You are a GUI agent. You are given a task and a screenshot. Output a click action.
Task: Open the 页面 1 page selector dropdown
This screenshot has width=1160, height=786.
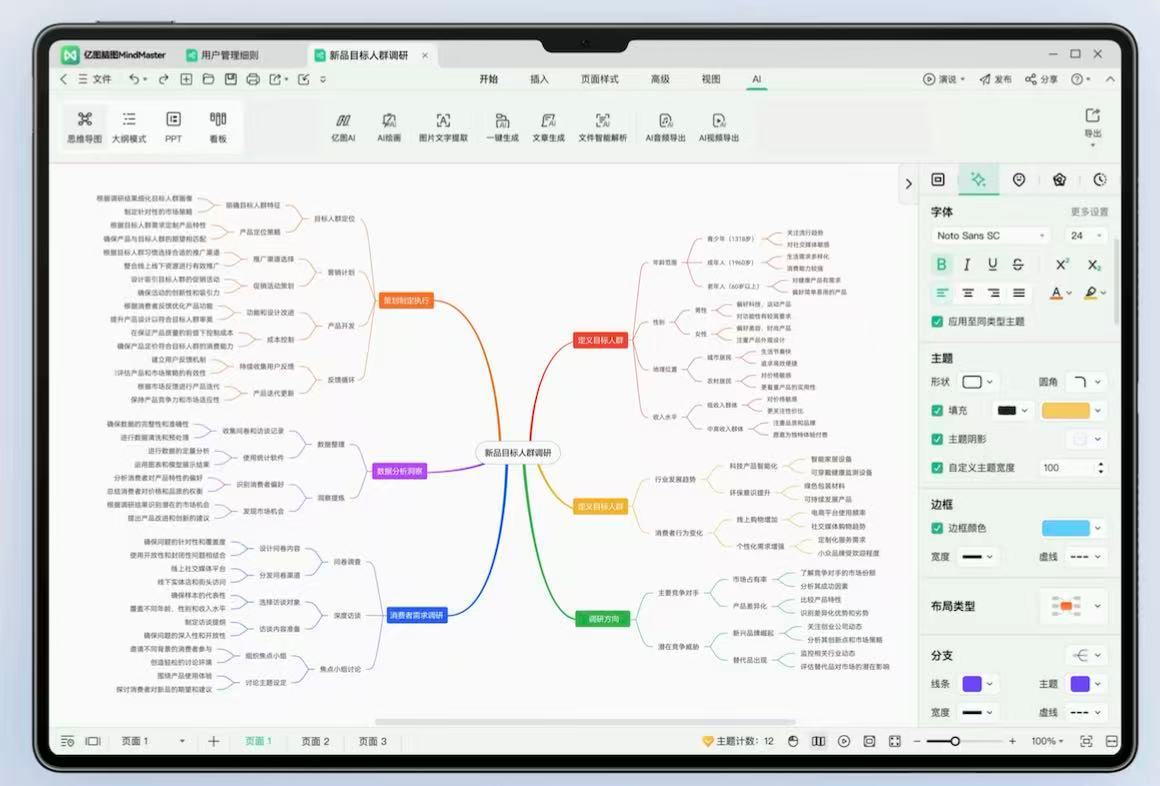(152, 741)
